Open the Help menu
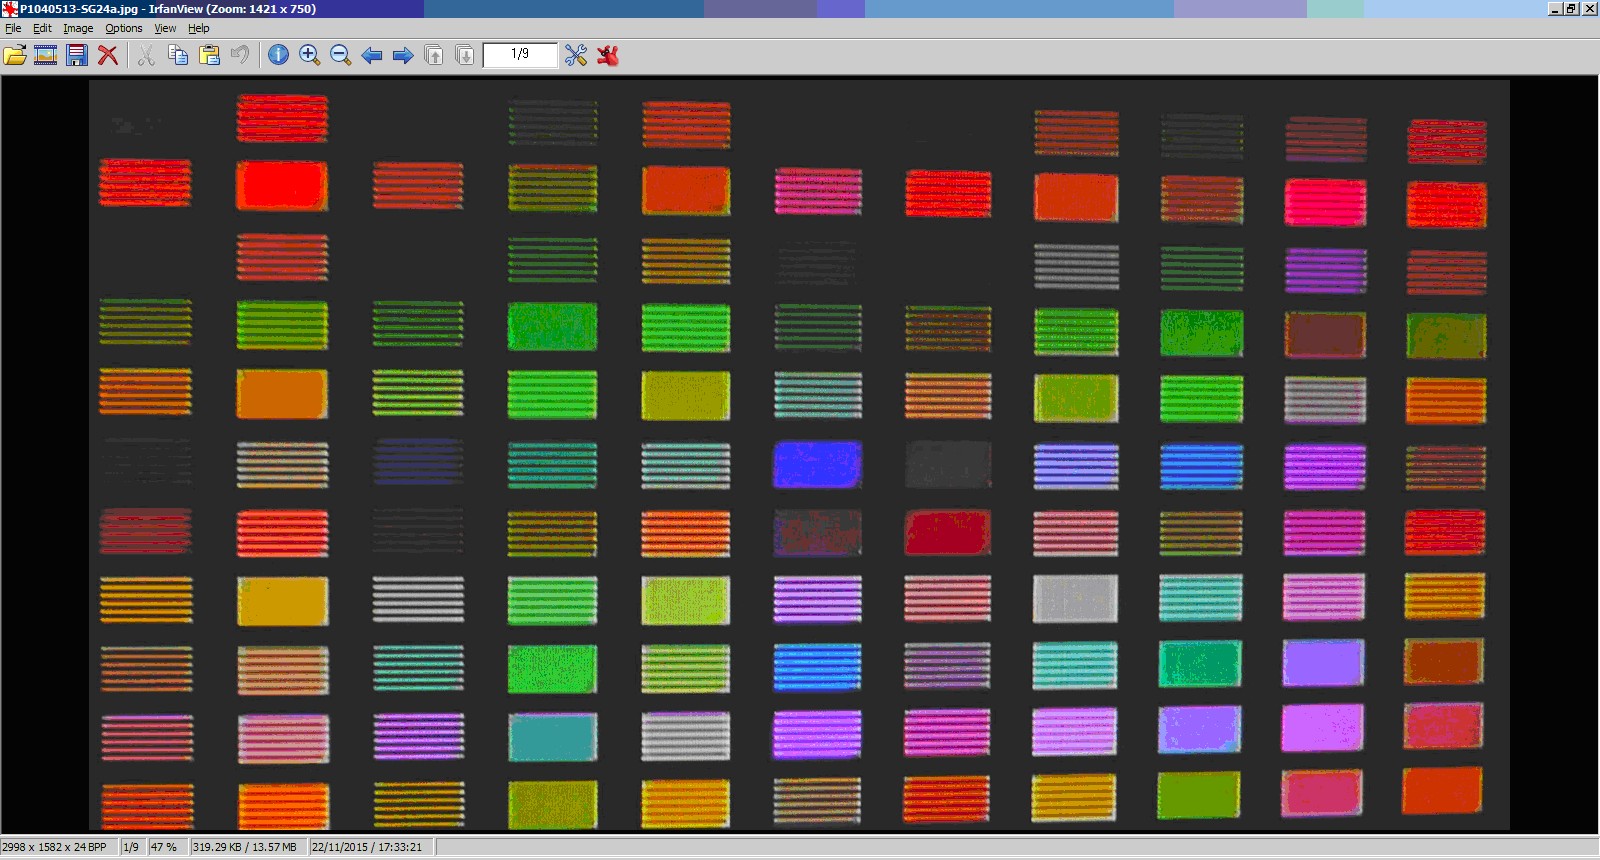Image resolution: width=1600 pixels, height=860 pixels. 199,28
